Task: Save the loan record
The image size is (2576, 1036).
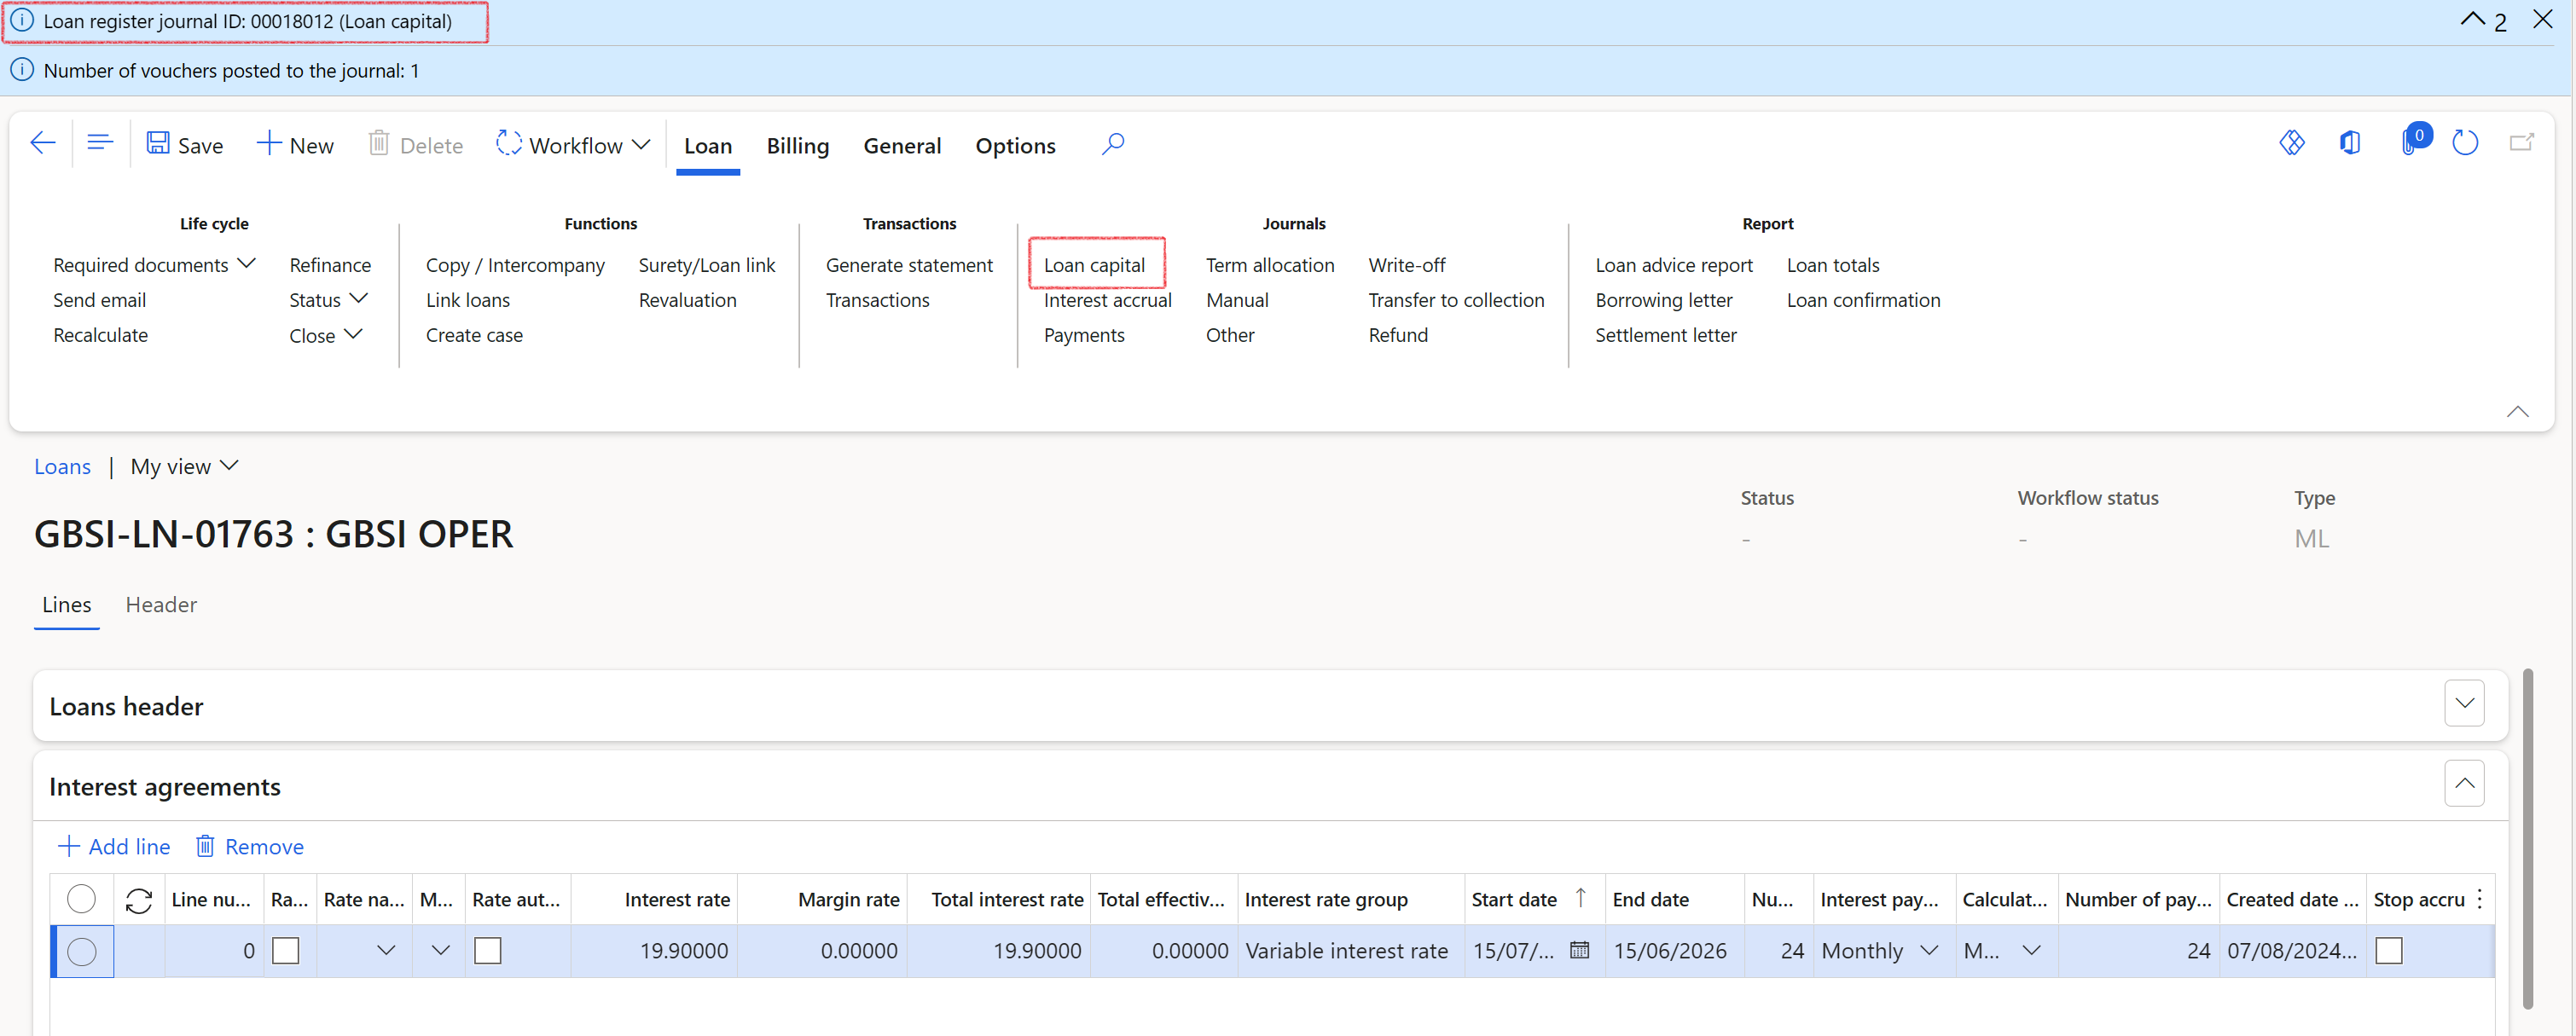Action: pyautogui.click(x=185, y=145)
